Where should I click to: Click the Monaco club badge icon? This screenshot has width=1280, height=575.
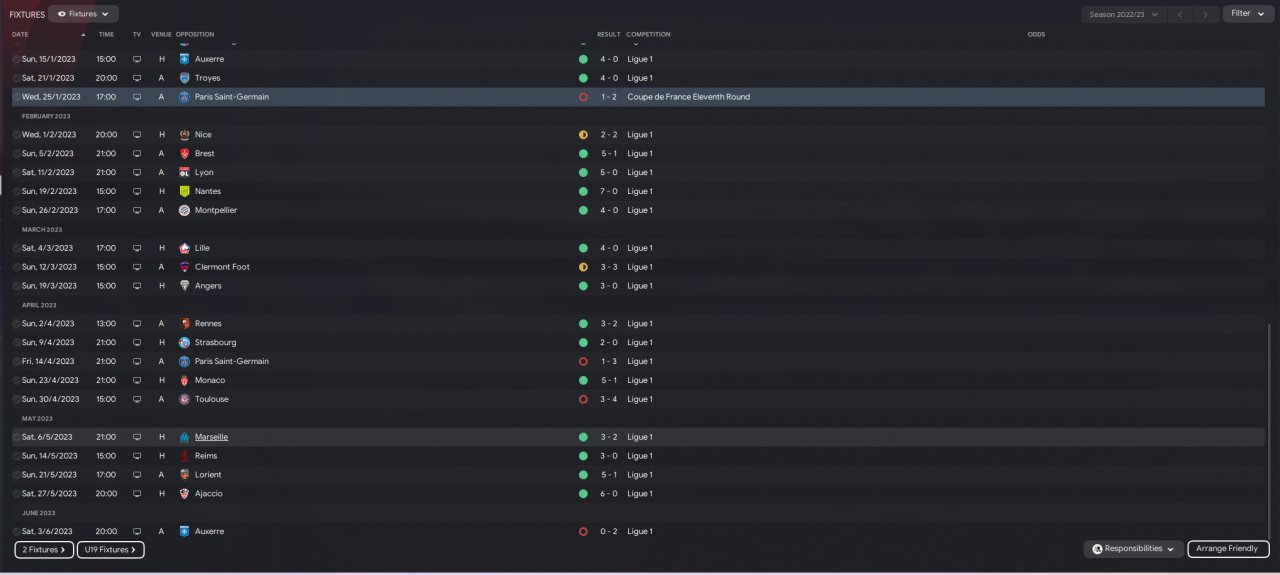tap(184, 380)
